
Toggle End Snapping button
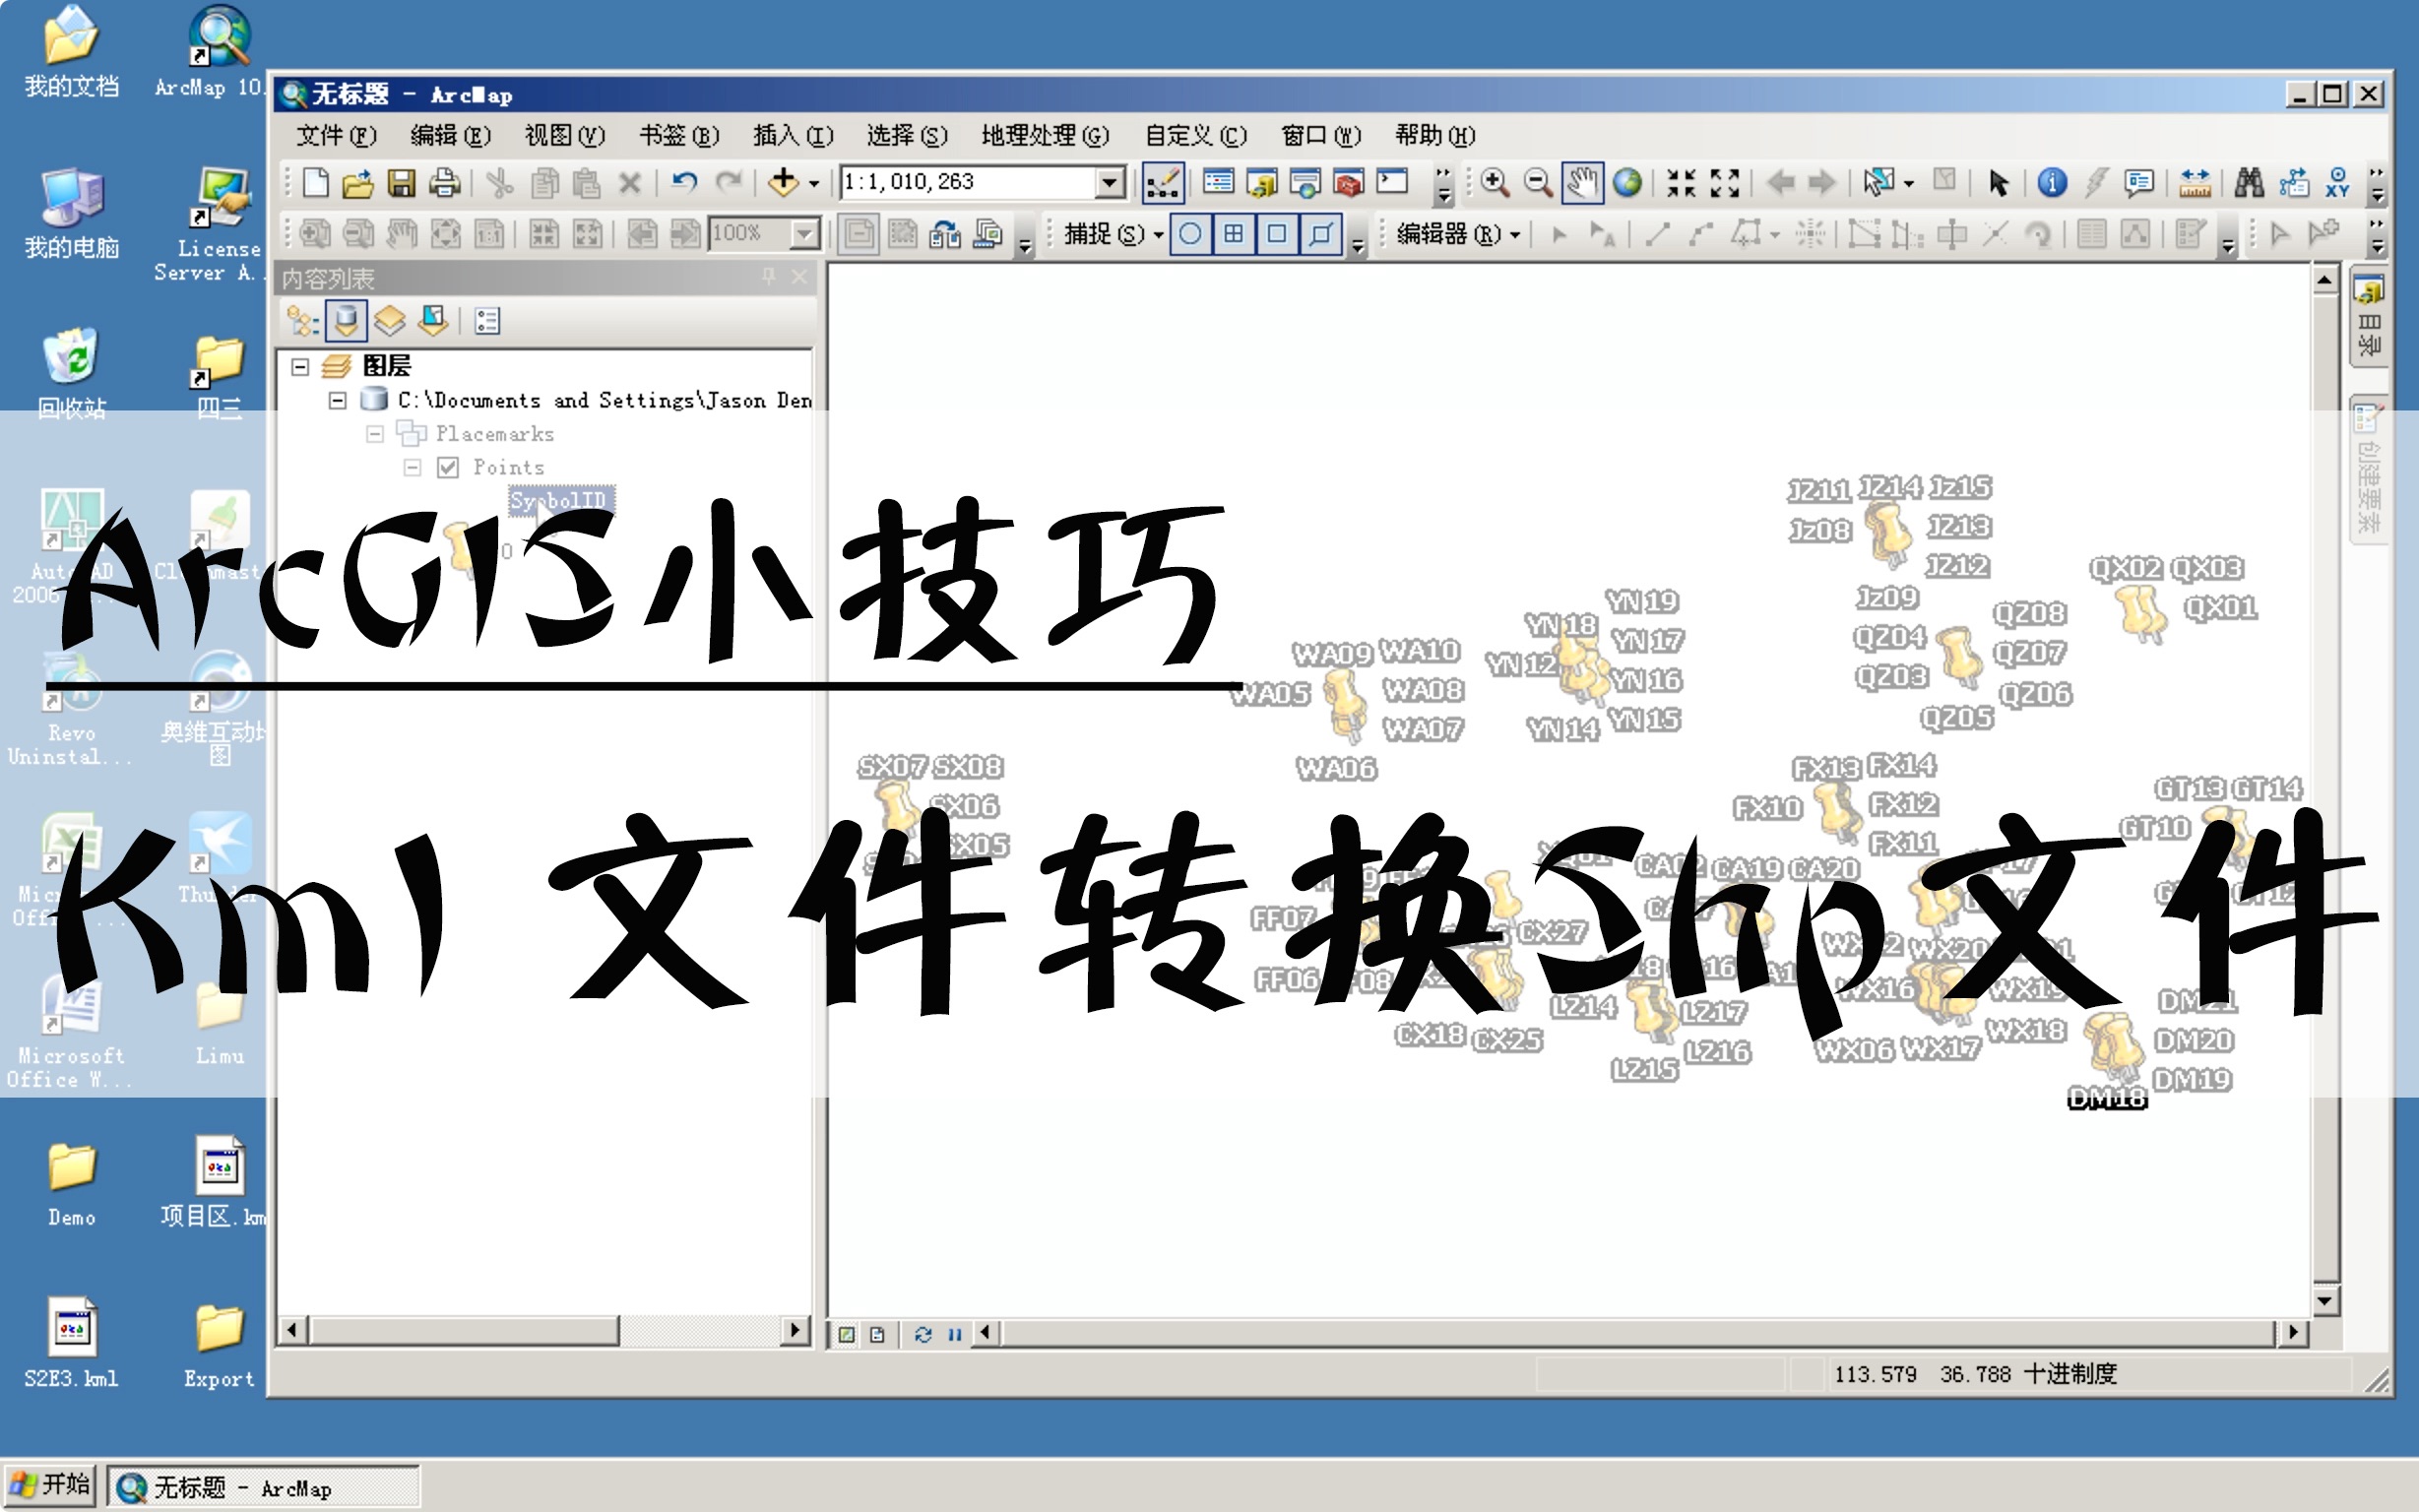point(1233,234)
